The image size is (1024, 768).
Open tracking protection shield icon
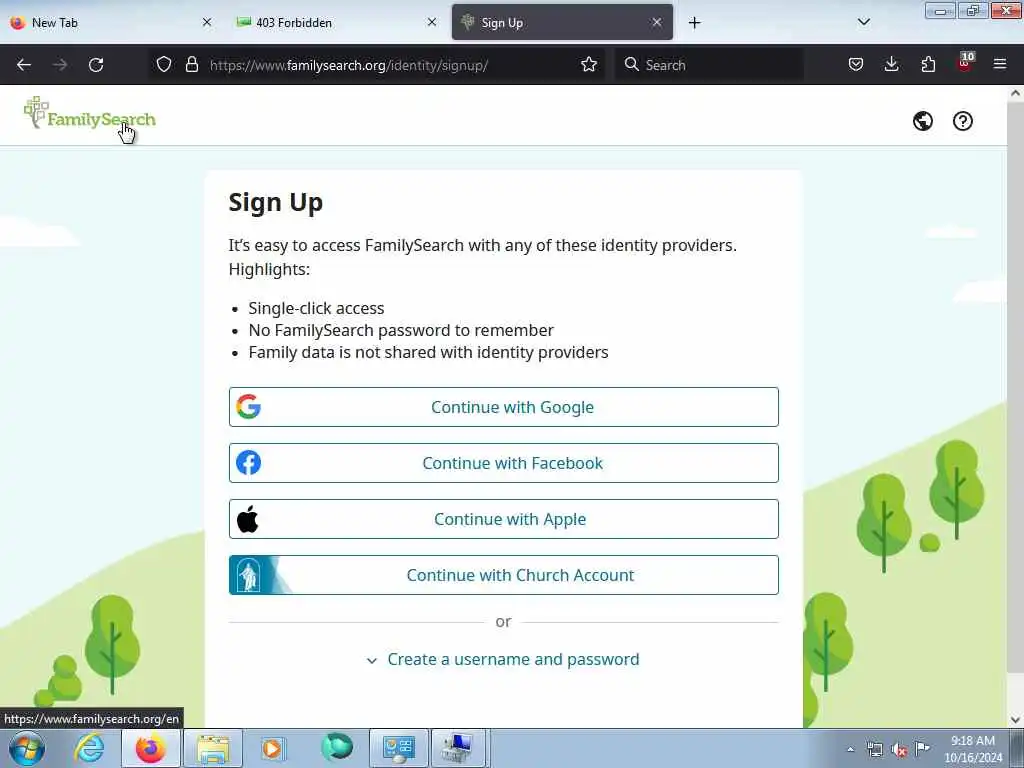[x=164, y=64]
